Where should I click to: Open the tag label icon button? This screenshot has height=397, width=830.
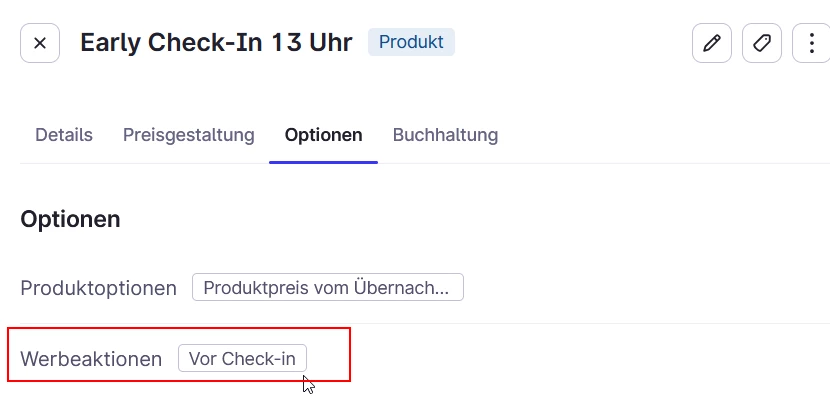tap(762, 43)
